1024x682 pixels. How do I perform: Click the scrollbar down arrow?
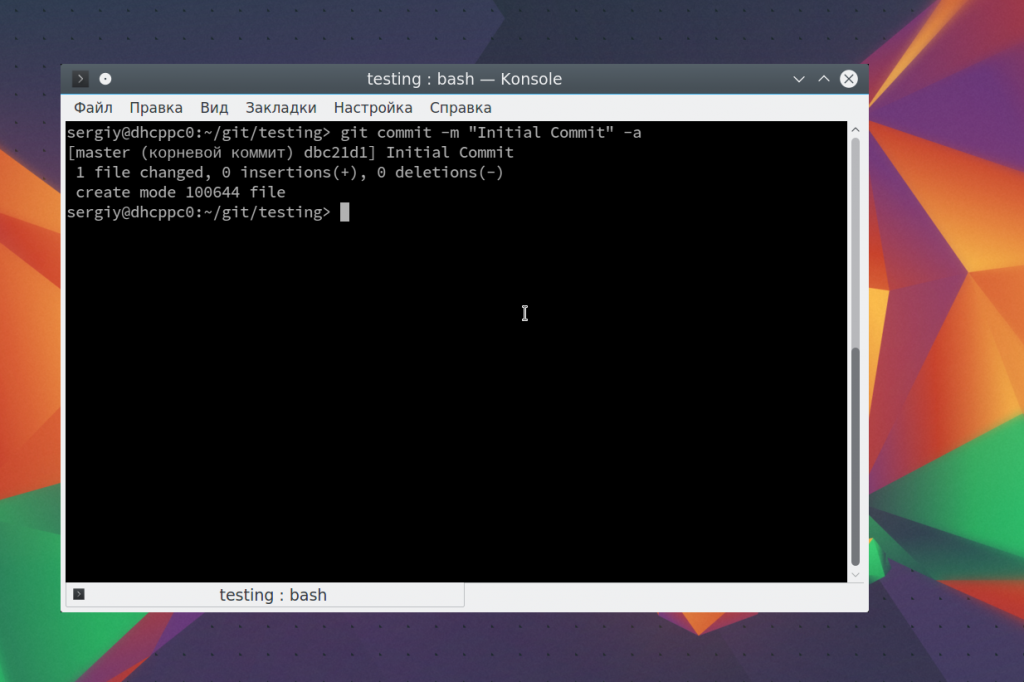click(x=855, y=575)
